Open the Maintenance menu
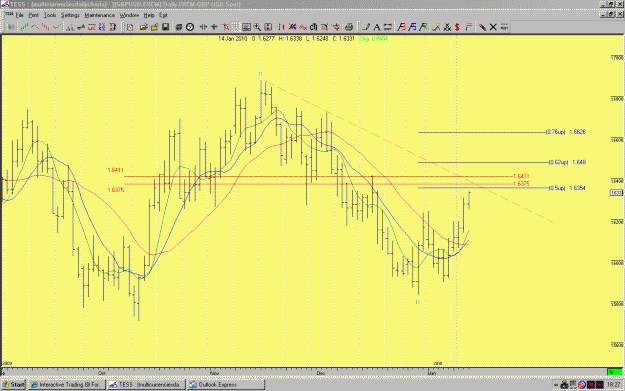The width and height of the screenshot is (625, 391). 100,15
